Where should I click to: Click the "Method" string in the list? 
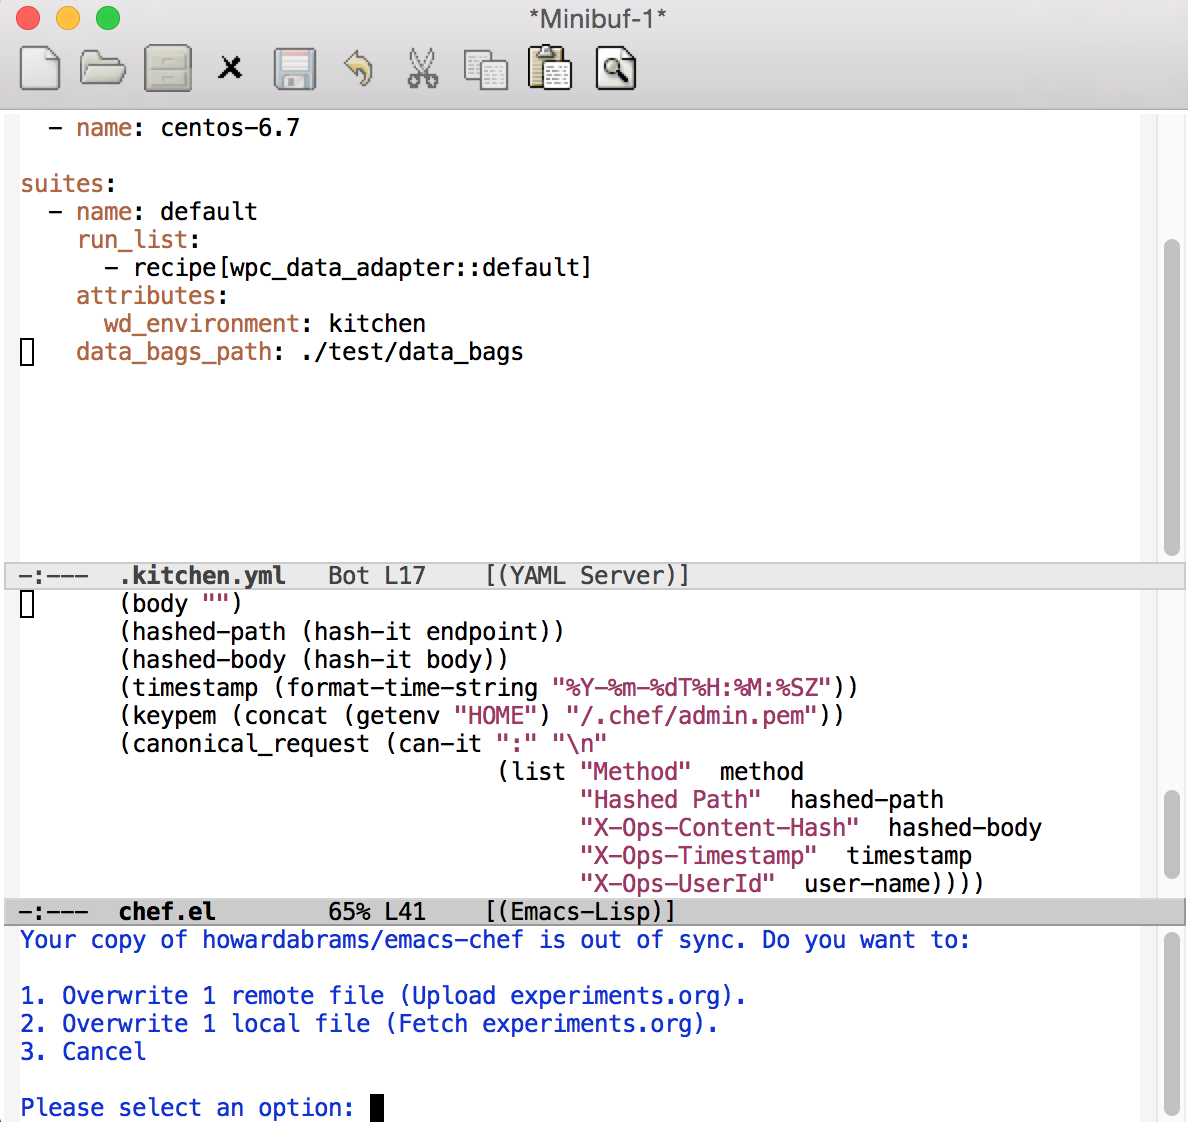point(635,772)
